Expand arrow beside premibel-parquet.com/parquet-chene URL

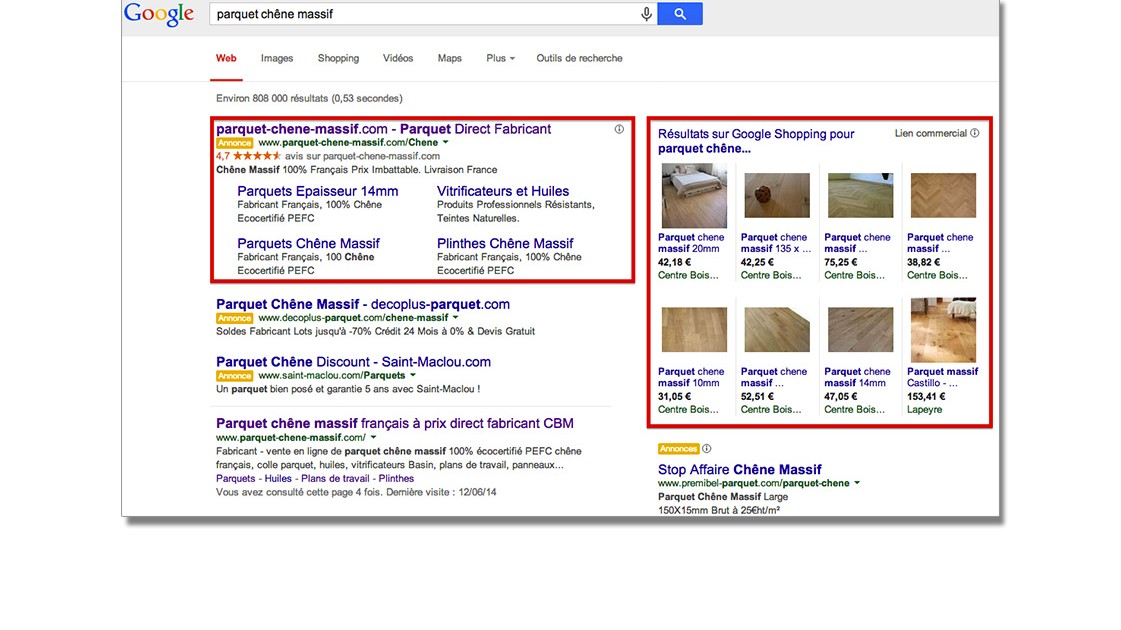[856, 483]
